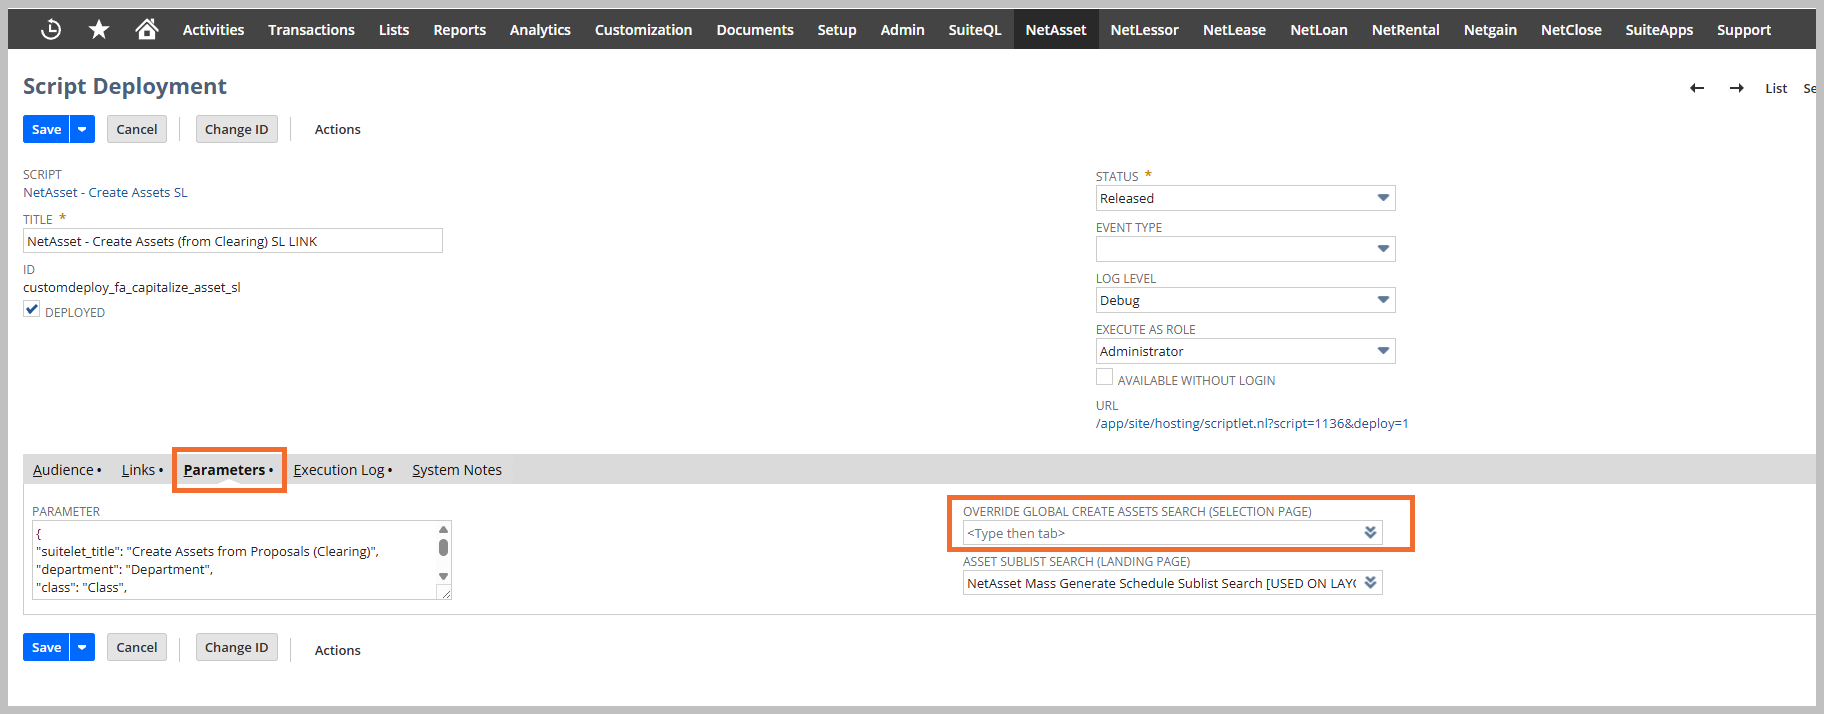Viewport: 1824px width, 714px height.
Task: Open the scriptlet URL link
Action: coord(1252,423)
